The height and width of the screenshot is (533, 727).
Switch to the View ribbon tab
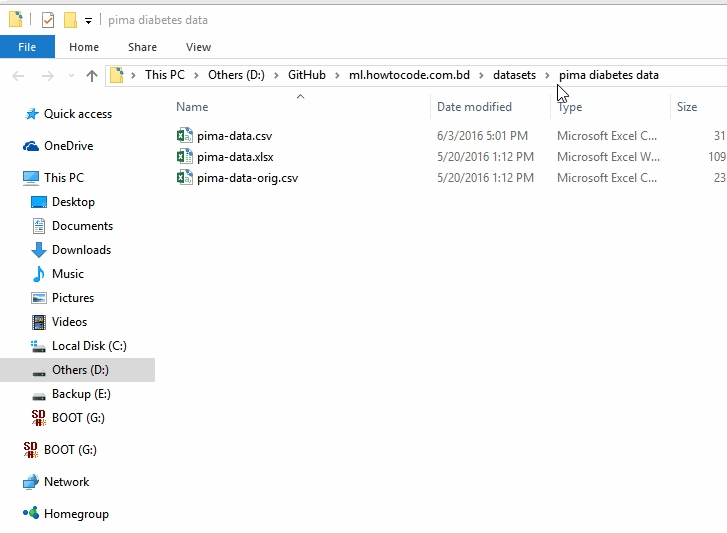click(198, 47)
